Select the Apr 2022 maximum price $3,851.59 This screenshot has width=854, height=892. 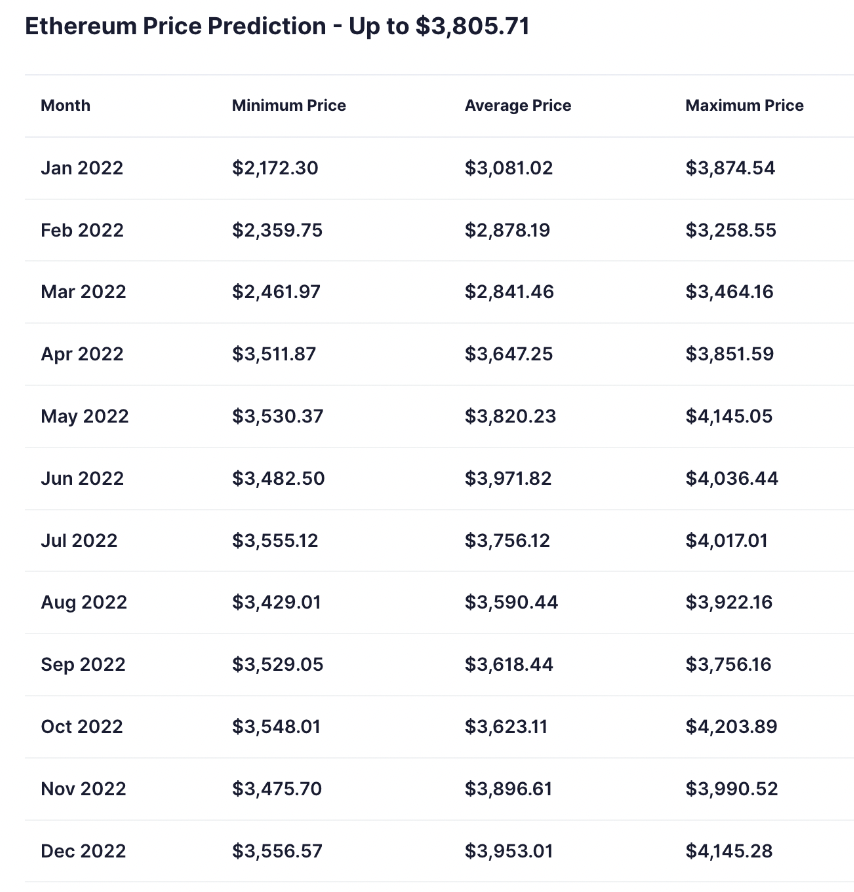729,354
